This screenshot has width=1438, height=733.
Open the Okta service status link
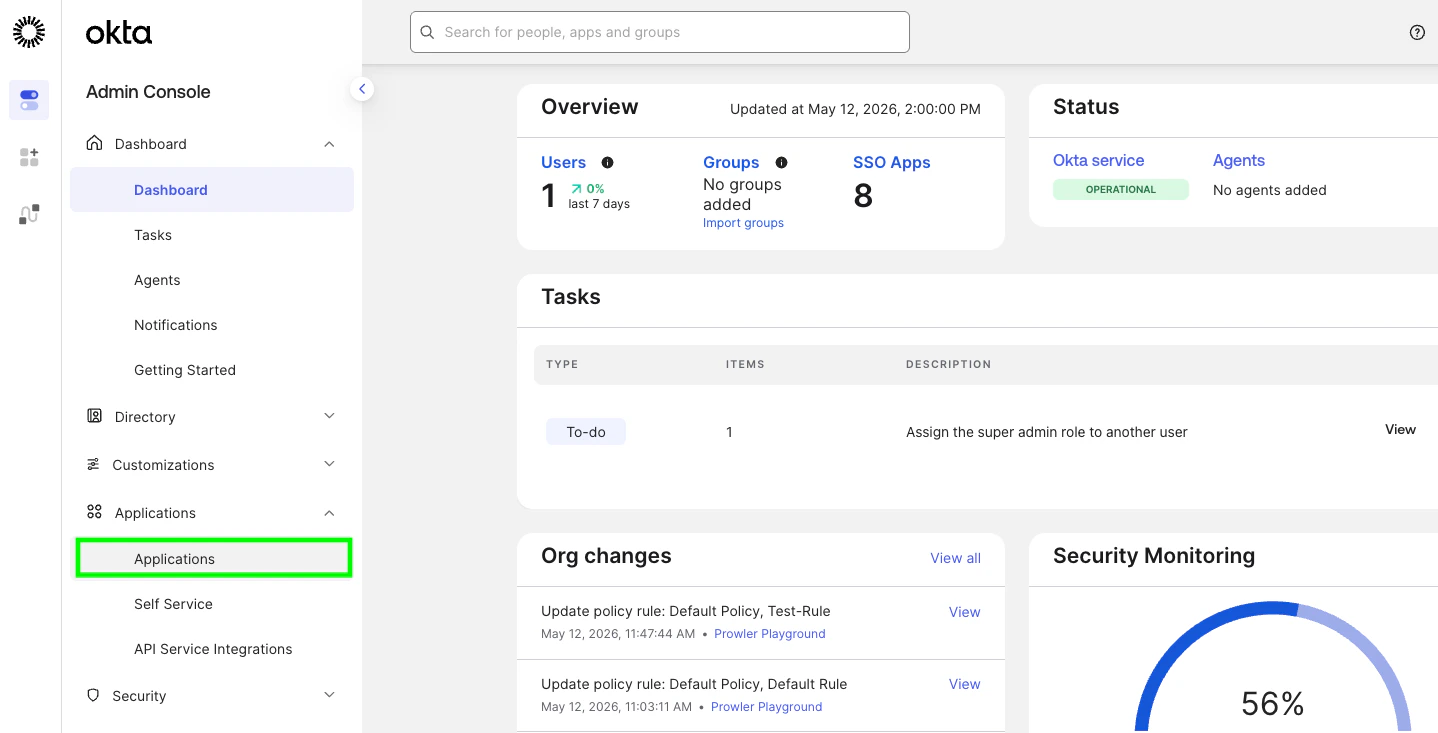coord(1098,160)
